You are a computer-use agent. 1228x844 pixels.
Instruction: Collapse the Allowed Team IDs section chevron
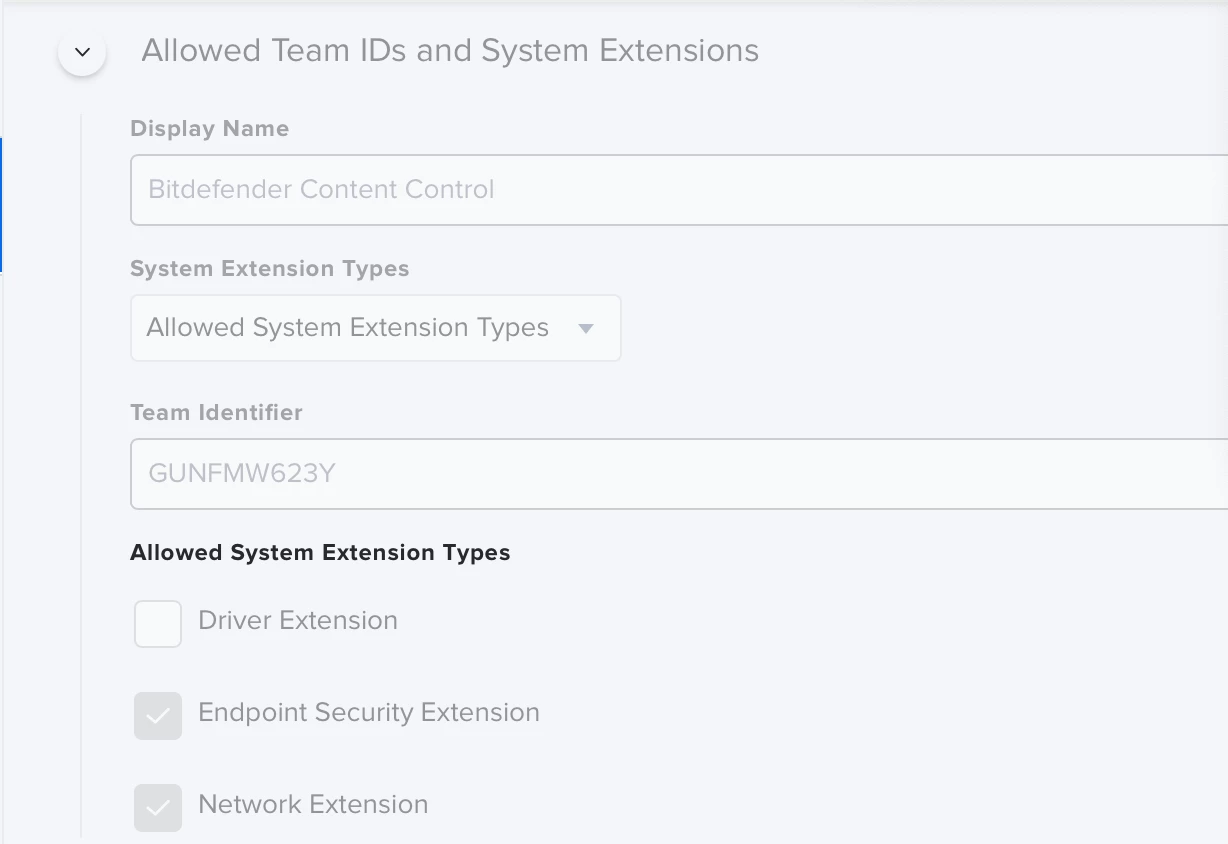[83, 52]
